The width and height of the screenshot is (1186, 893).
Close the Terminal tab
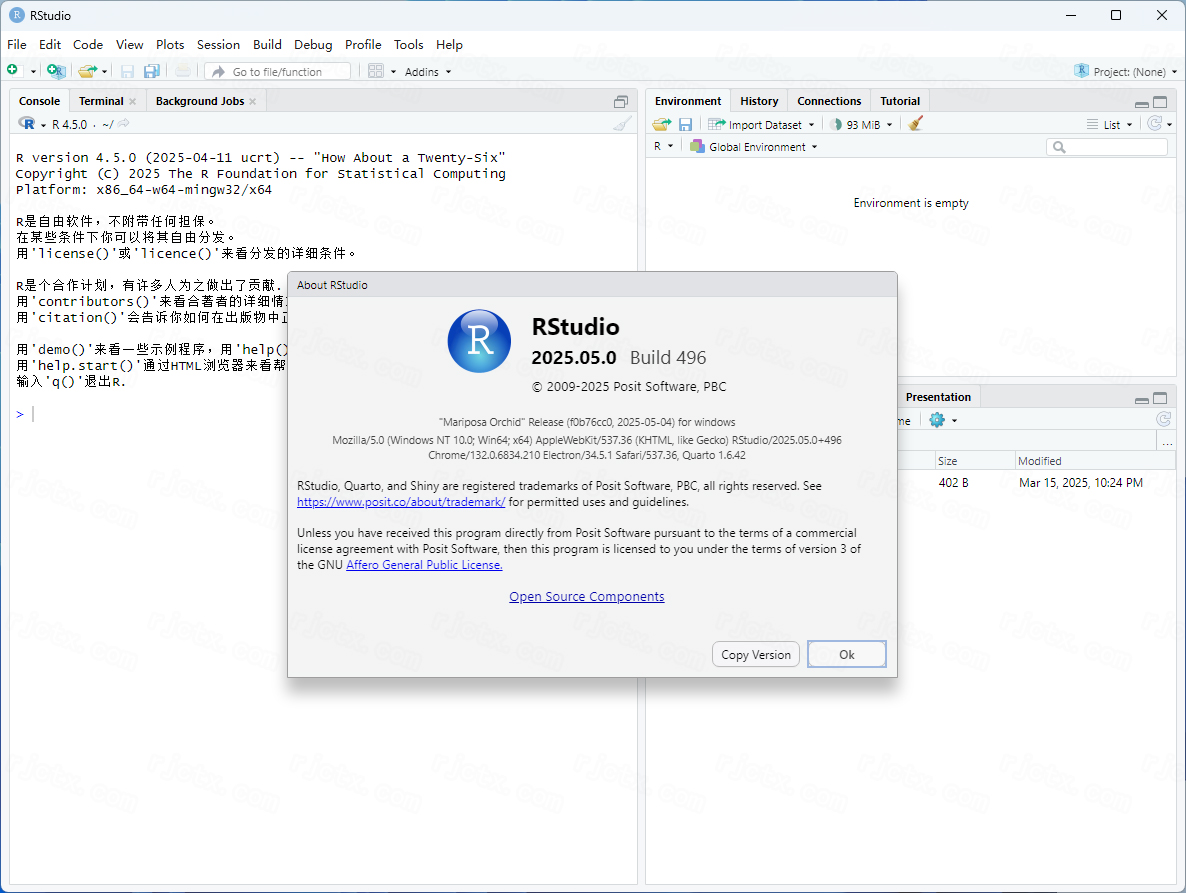(x=132, y=101)
